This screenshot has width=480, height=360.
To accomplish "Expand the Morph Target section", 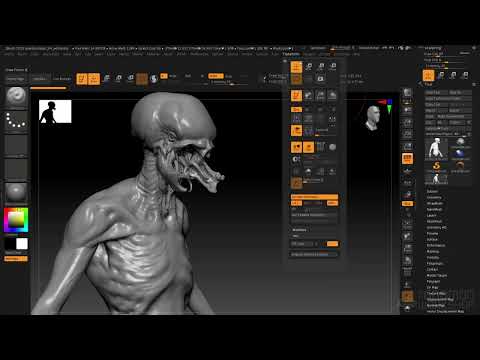I will click(x=437, y=275).
